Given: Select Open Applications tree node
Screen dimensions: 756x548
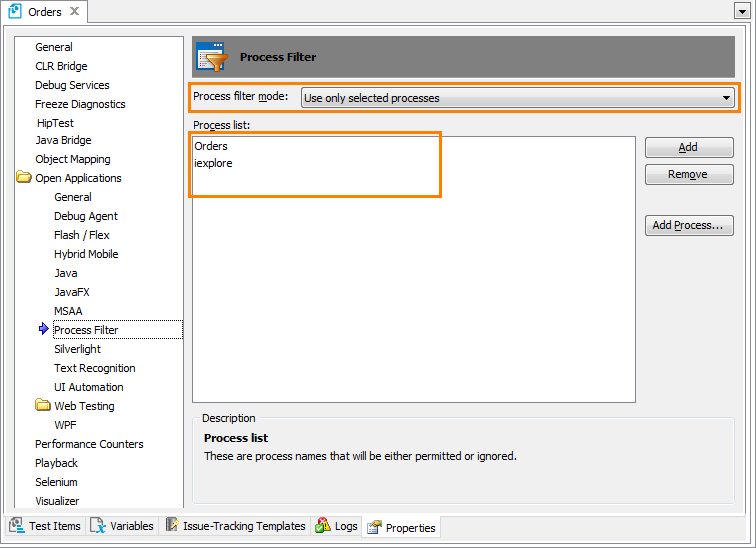Looking at the screenshot, I should [78, 178].
